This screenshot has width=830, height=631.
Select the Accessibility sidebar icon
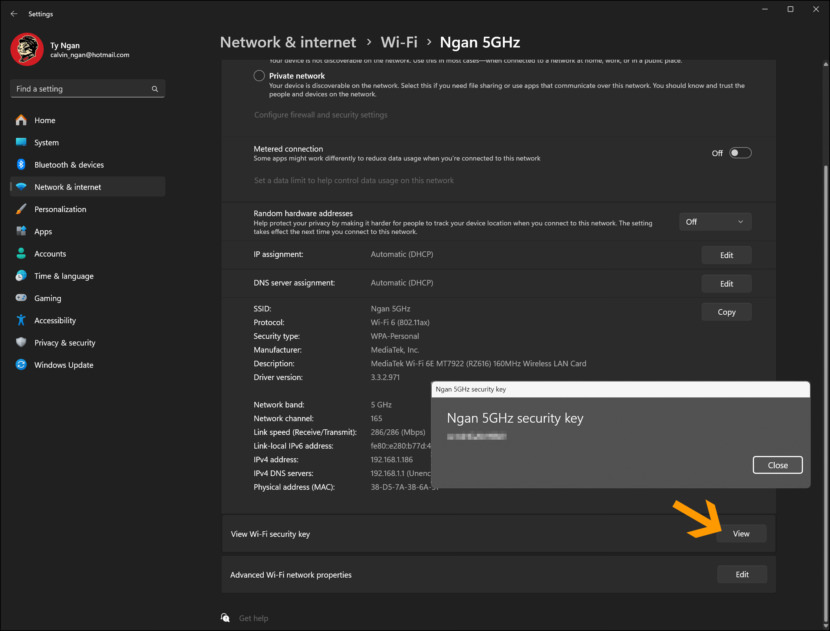click(x=22, y=320)
